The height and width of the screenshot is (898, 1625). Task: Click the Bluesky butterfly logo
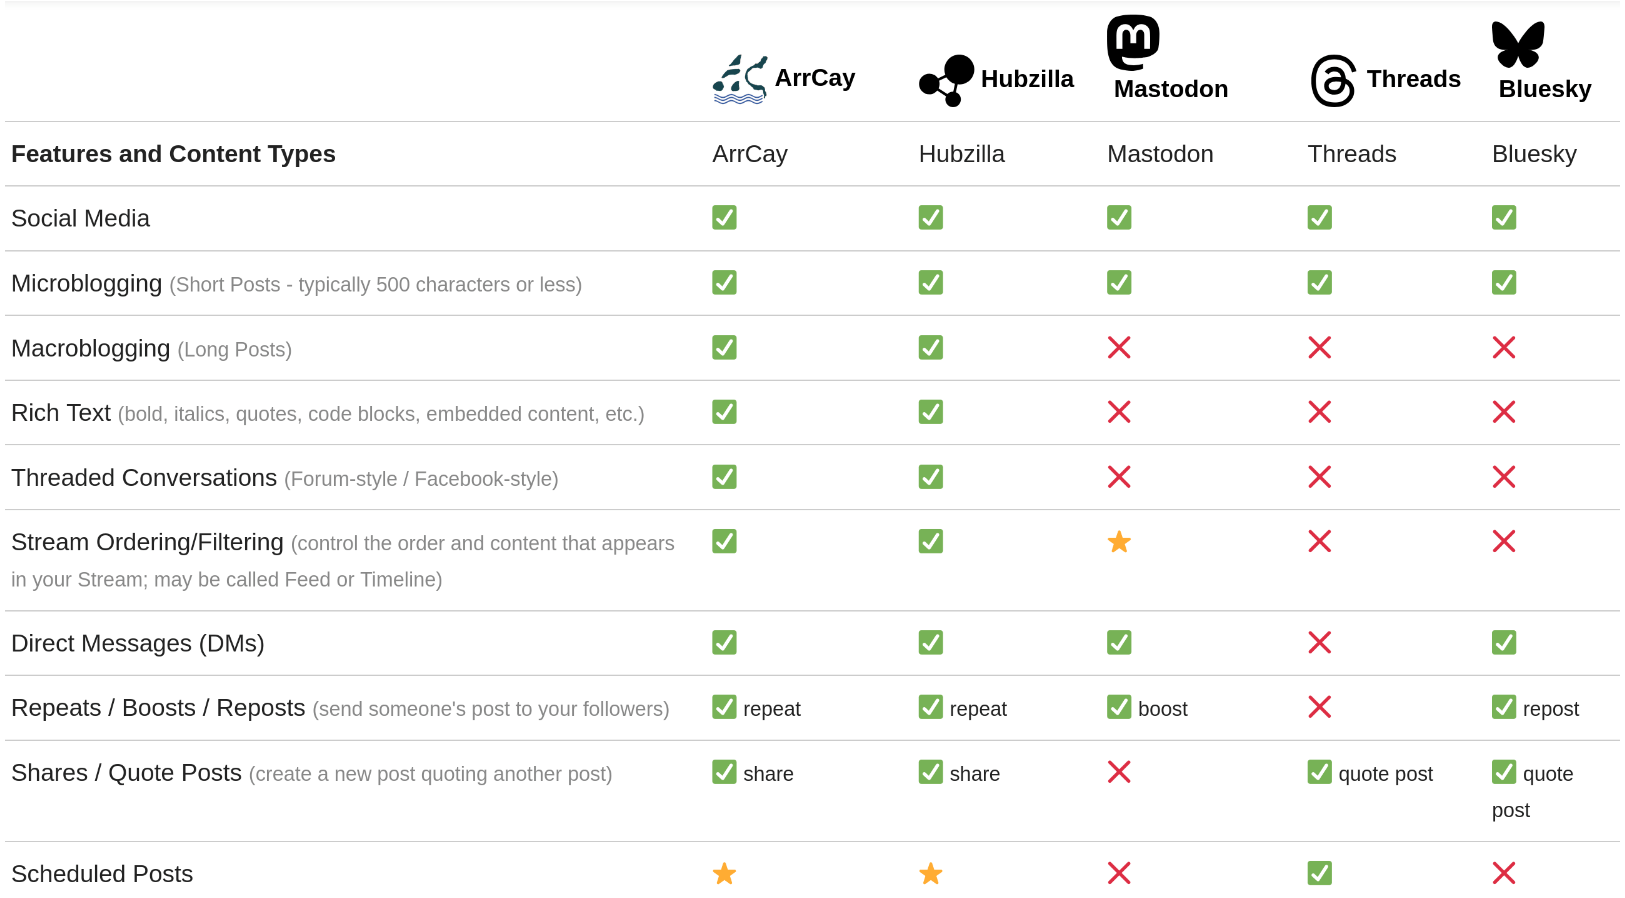[x=1518, y=45]
